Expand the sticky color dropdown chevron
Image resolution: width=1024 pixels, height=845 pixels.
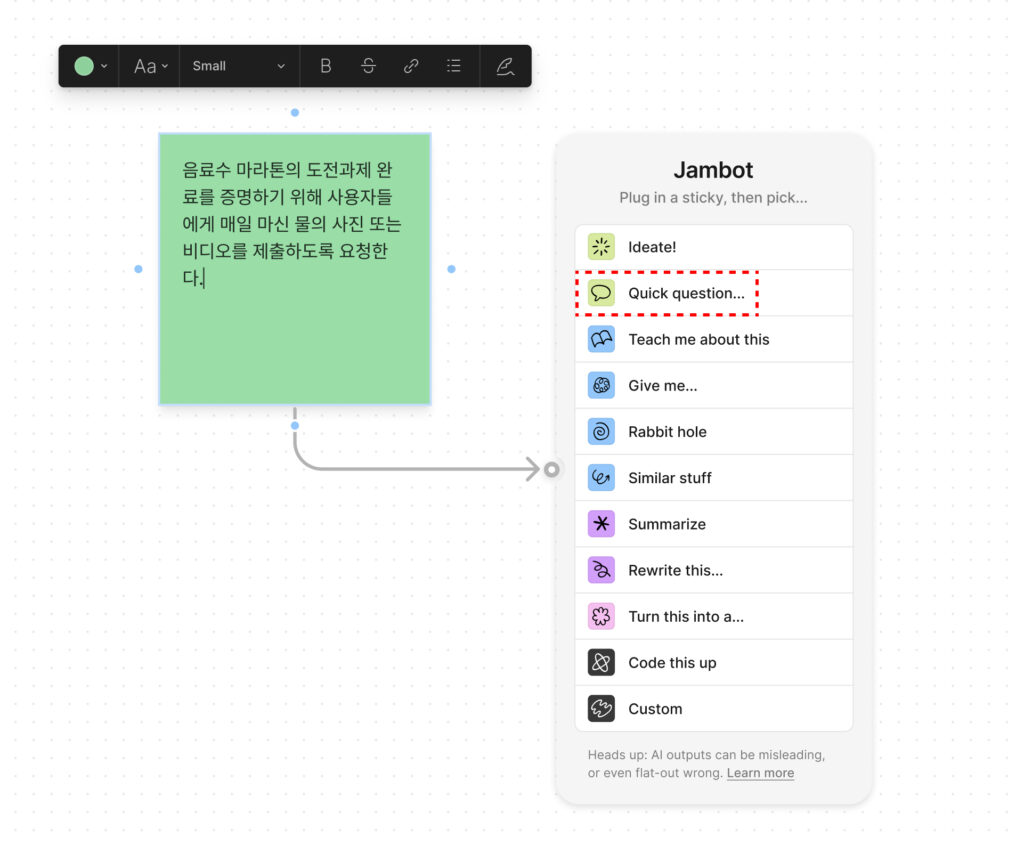pyautogui.click(x=104, y=66)
